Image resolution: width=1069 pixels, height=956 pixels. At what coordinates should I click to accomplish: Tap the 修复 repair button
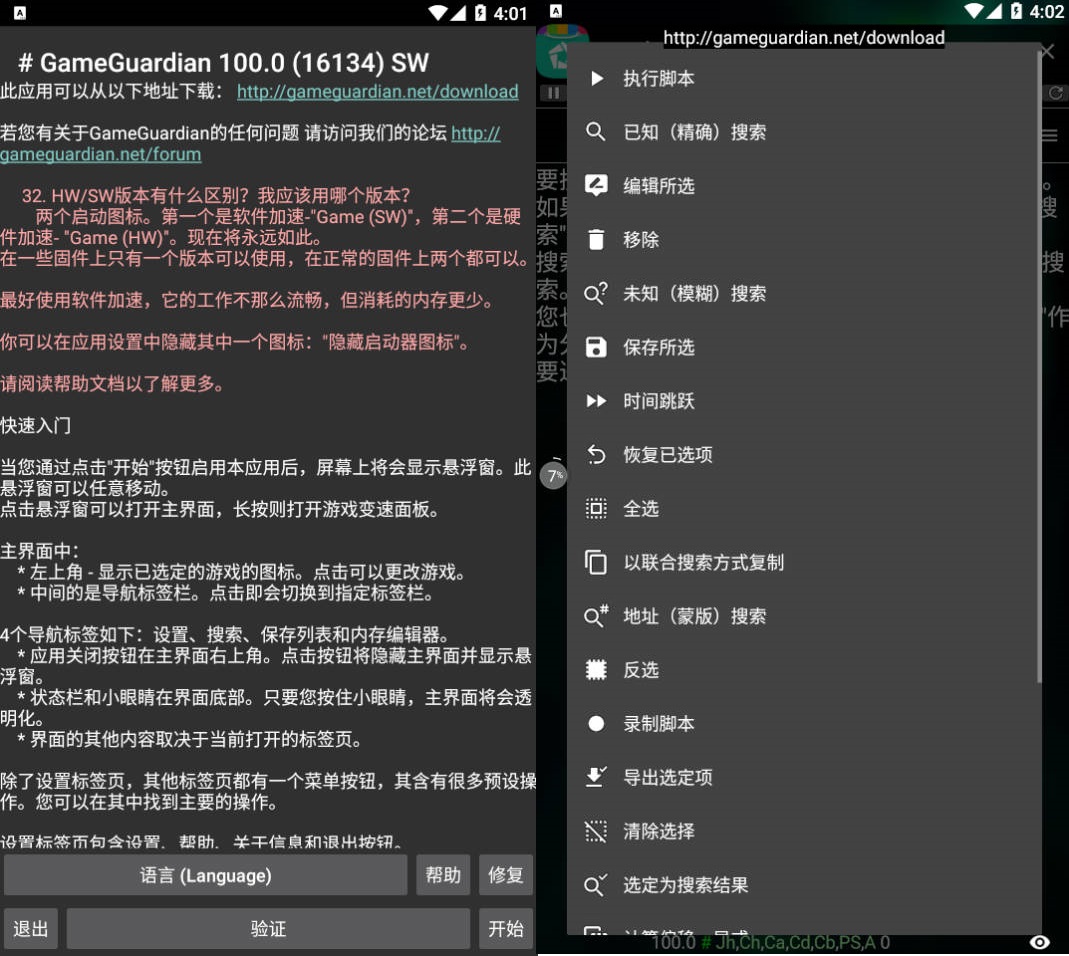[506, 875]
